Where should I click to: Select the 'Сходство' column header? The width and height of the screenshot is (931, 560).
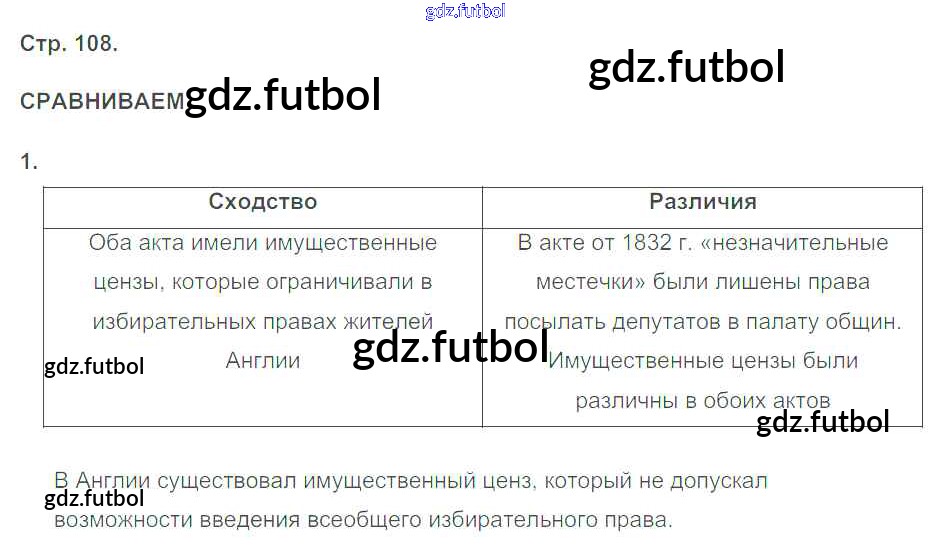click(x=262, y=201)
